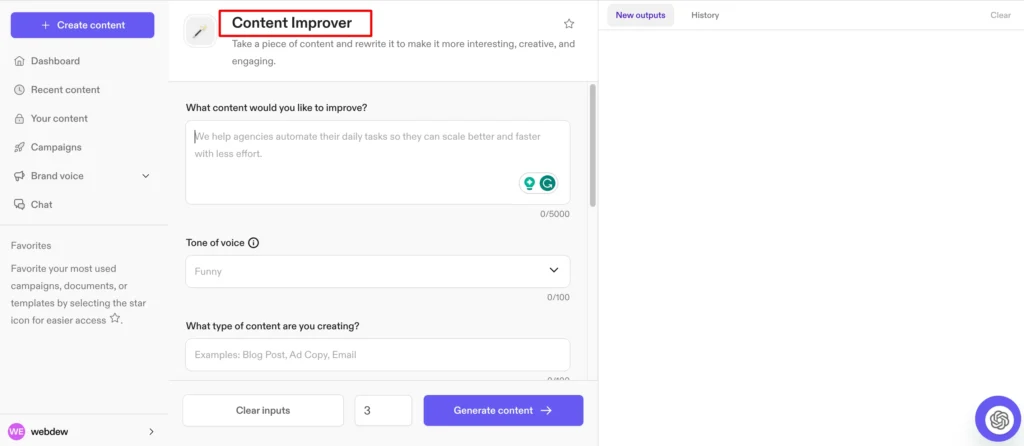Switch to the History tab
Image resolution: width=1024 pixels, height=446 pixels.
[705, 15]
